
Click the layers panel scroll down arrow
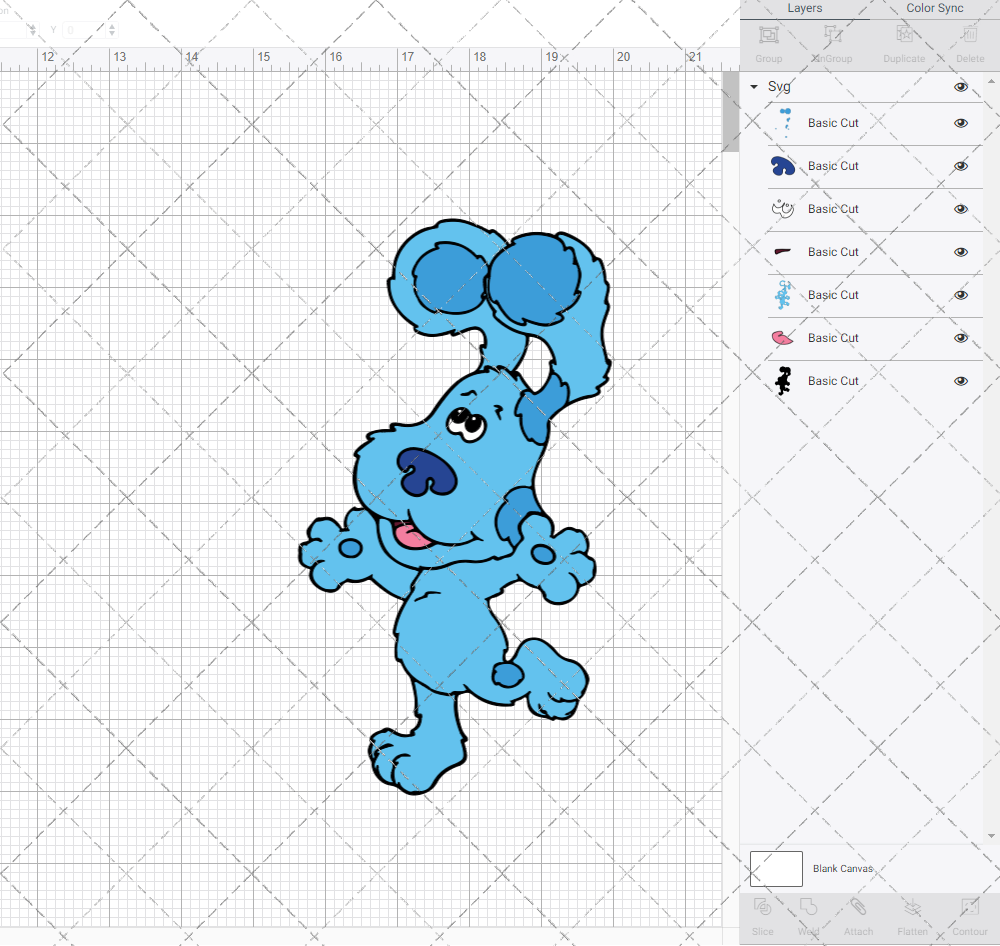point(990,836)
